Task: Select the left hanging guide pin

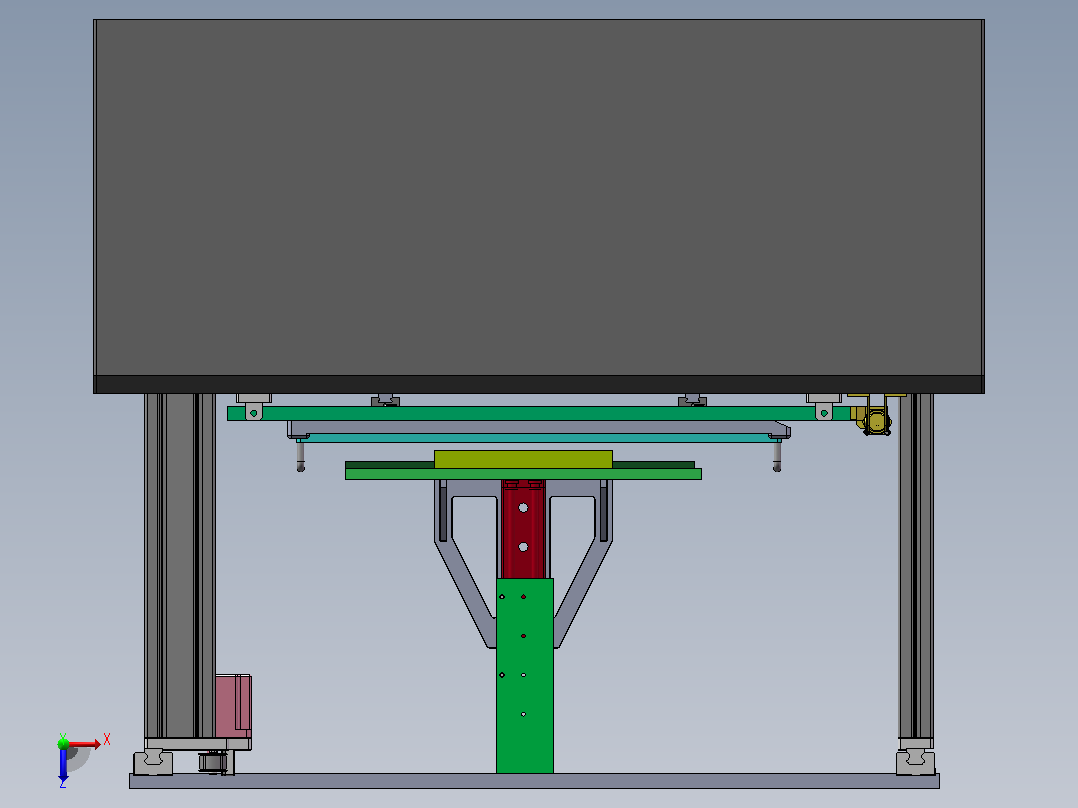Action: [300, 457]
